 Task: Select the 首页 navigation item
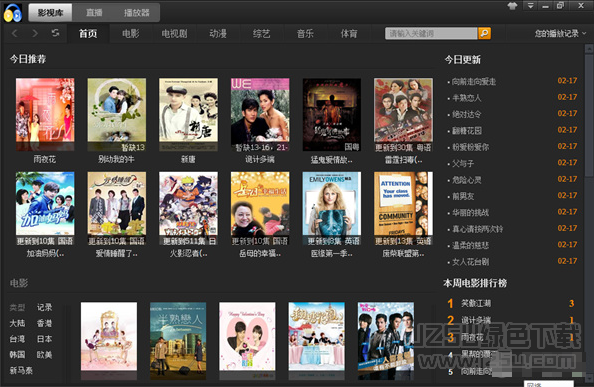point(88,34)
